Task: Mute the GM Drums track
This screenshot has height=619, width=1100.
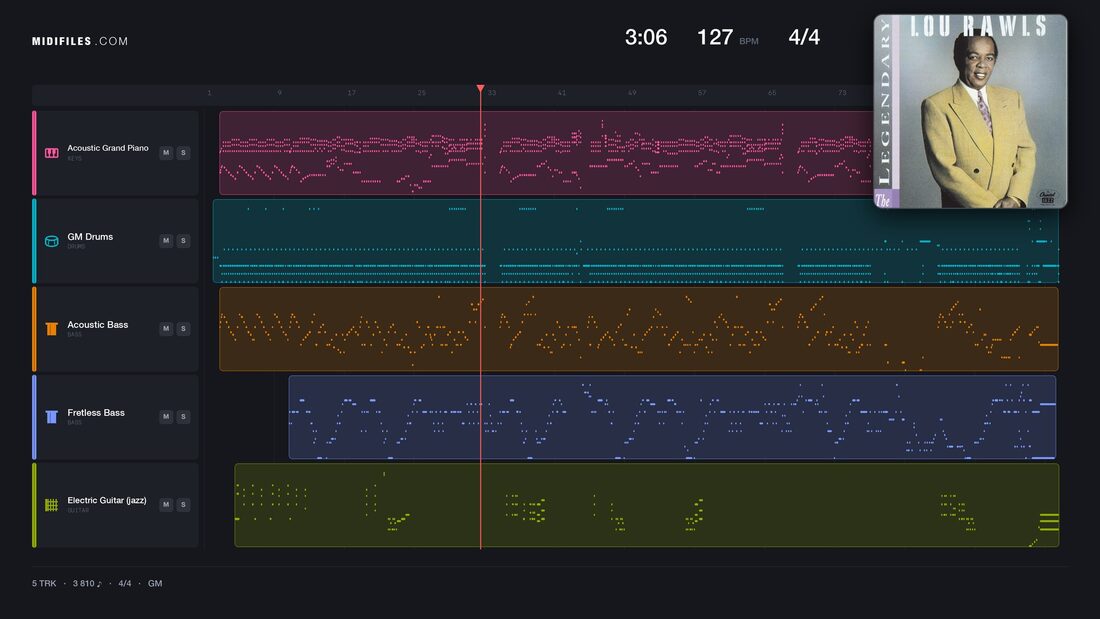Action: (166, 241)
